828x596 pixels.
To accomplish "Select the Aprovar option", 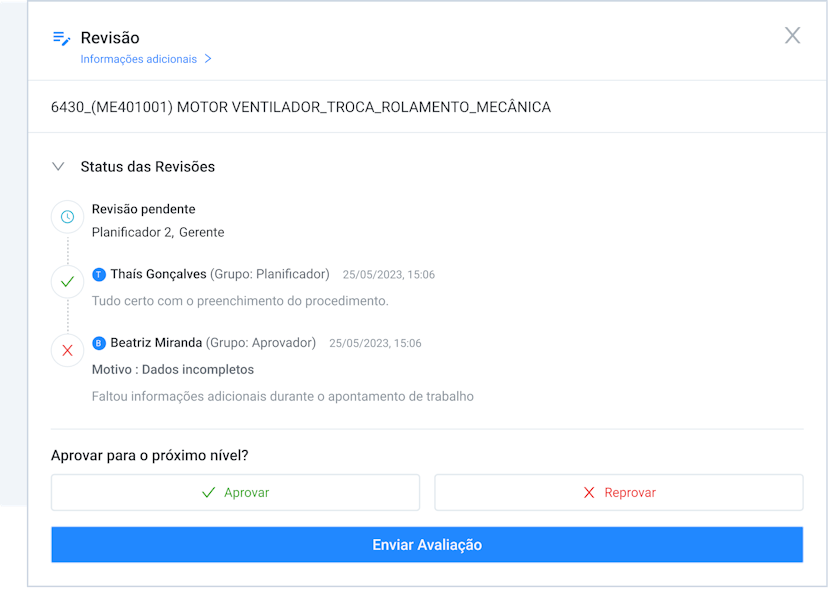I will [236, 493].
